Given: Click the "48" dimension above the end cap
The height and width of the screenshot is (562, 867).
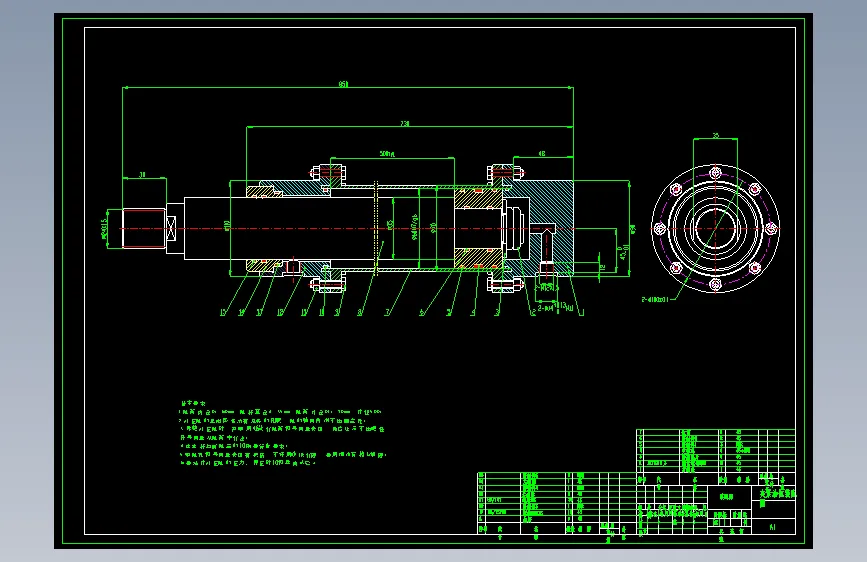Looking at the screenshot, I should (x=542, y=153).
